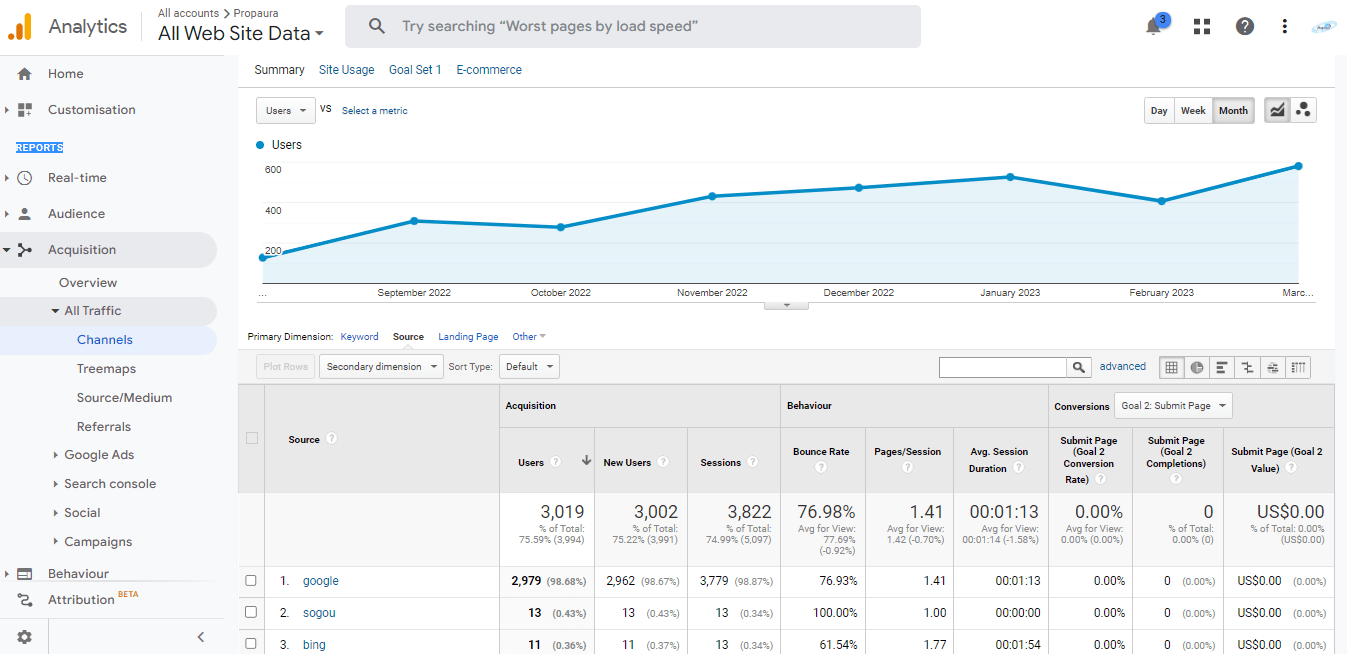Select the performance bar view icon

click(1221, 367)
